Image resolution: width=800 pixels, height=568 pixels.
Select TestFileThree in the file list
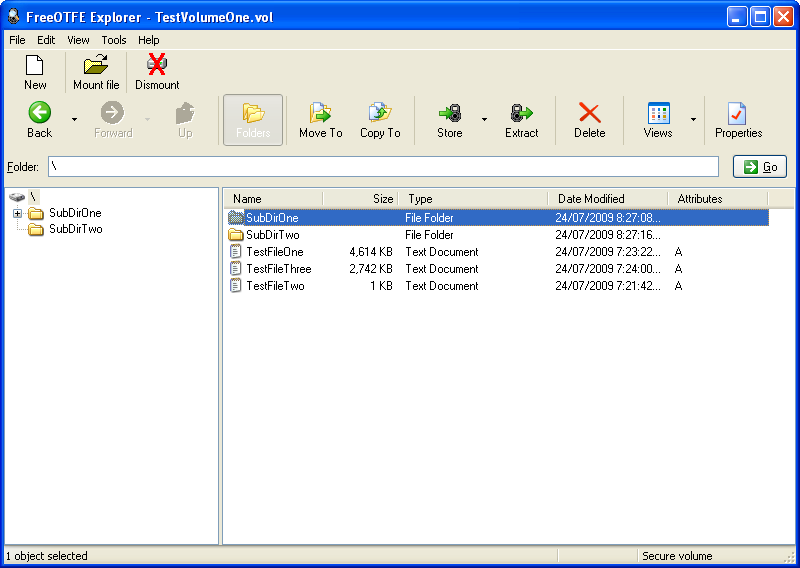pos(278,269)
